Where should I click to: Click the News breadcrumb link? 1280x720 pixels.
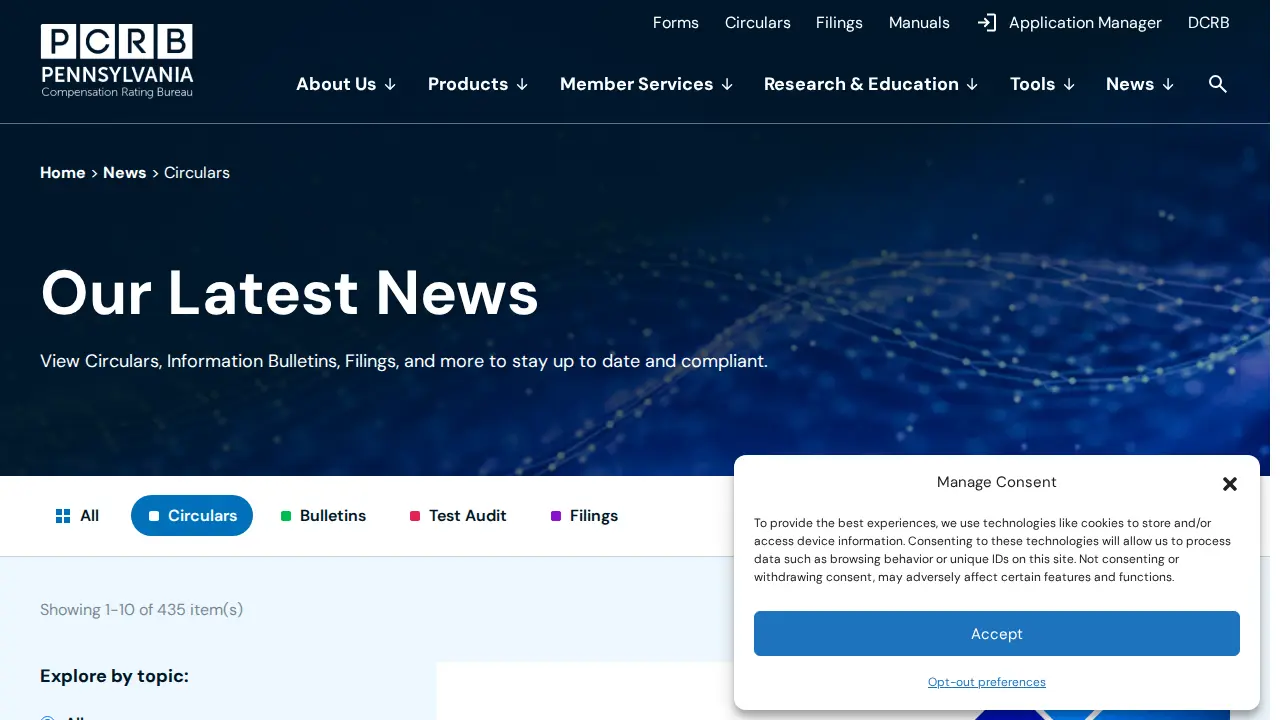(x=125, y=173)
